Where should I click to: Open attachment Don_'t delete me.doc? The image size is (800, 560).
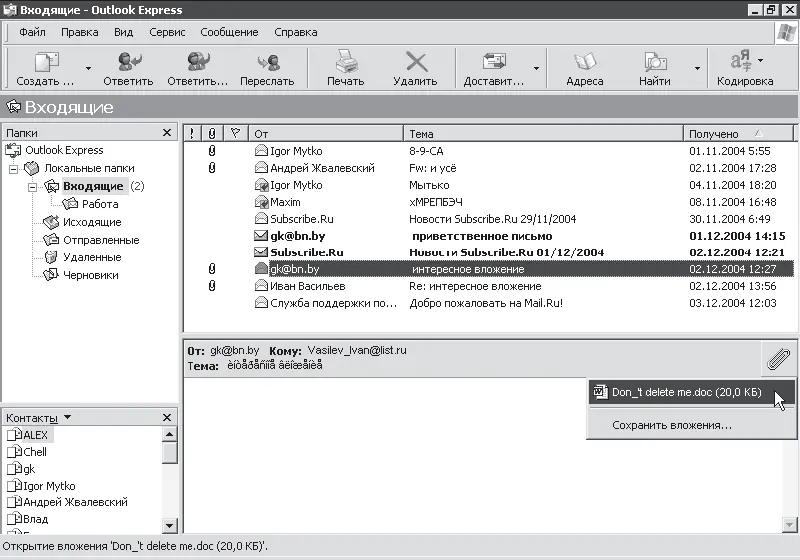point(686,393)
